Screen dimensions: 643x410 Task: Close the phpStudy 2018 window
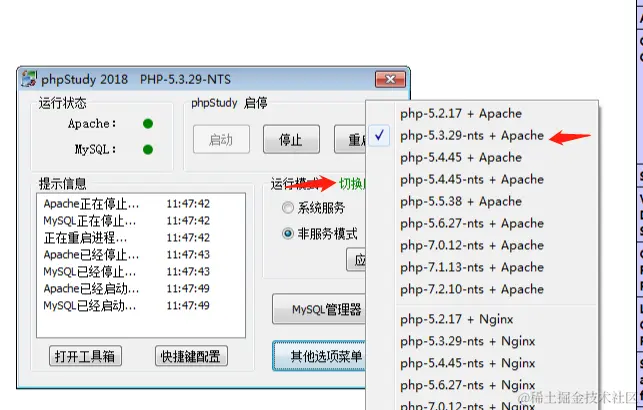(x=390, y=79)
